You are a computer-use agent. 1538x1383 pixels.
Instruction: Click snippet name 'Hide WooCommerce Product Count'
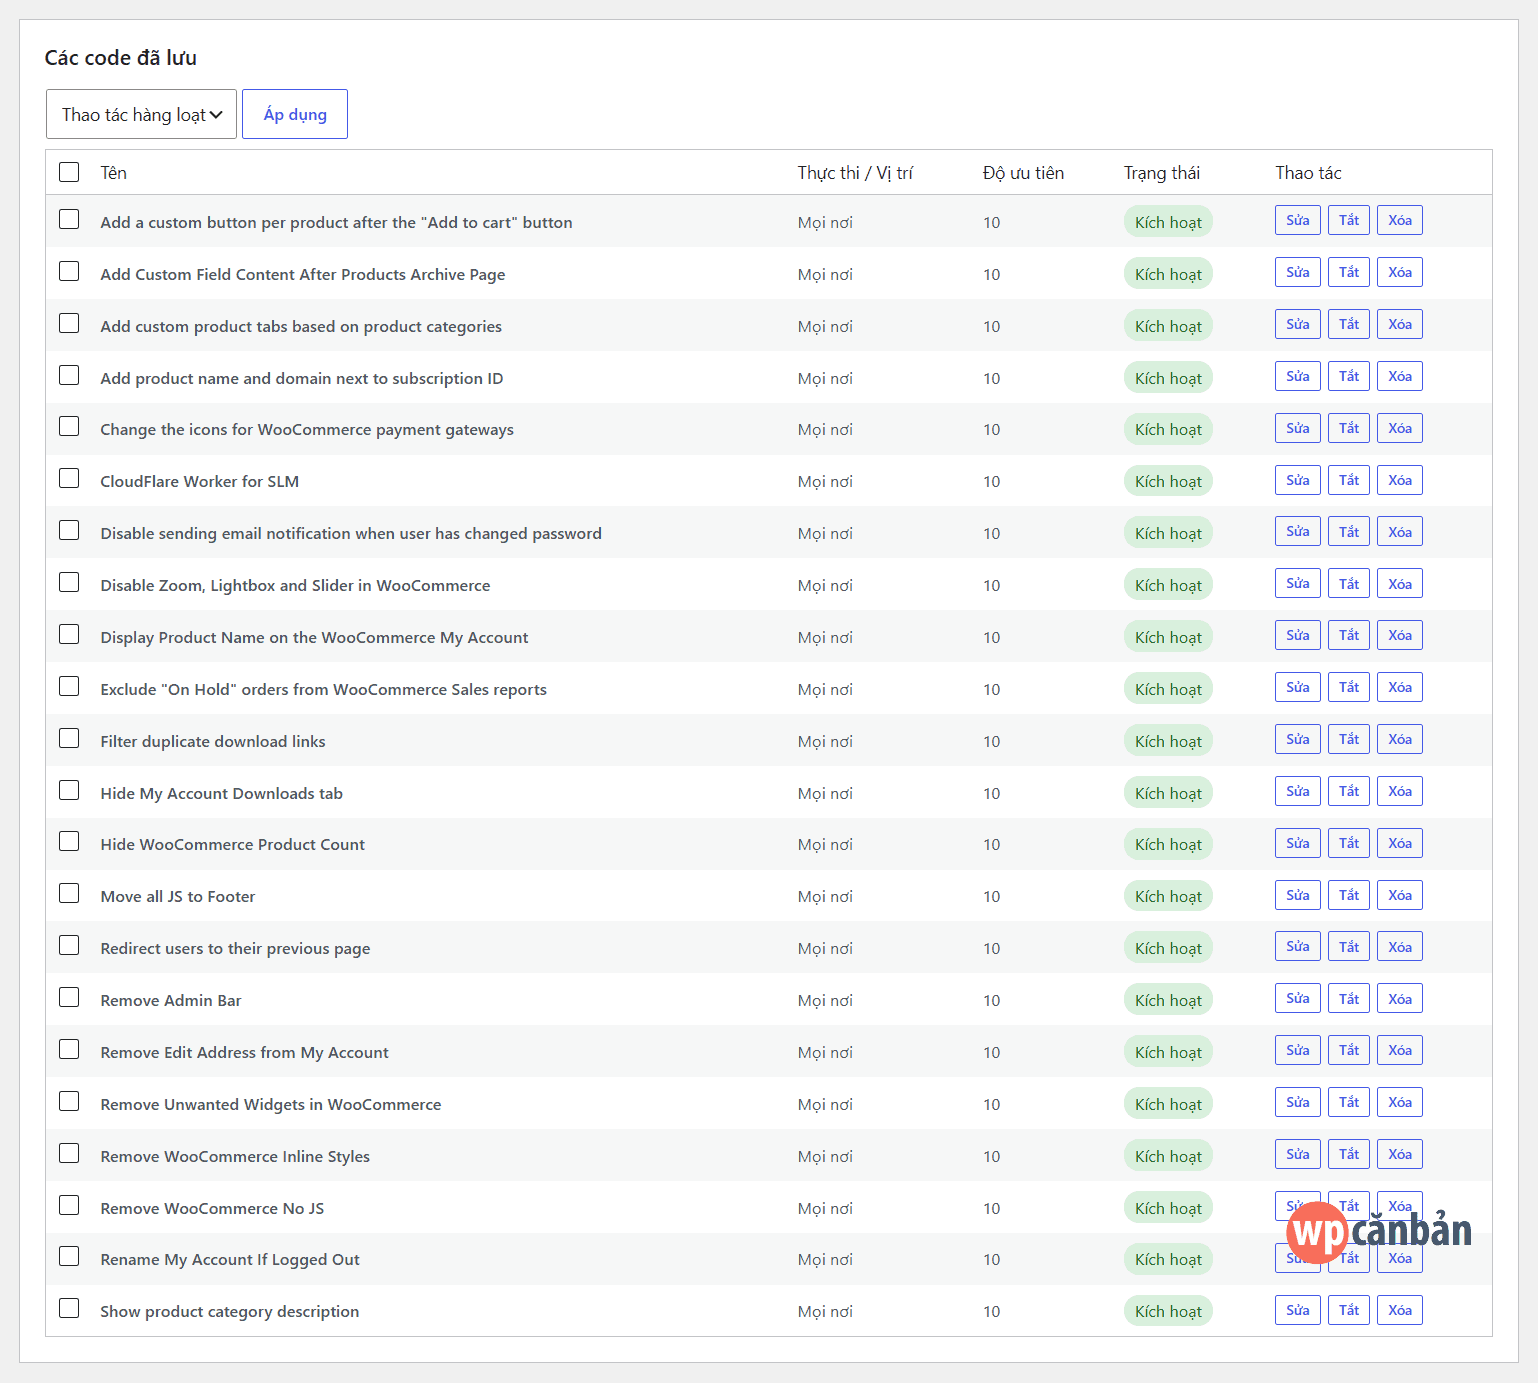click(x=232, y=844)
